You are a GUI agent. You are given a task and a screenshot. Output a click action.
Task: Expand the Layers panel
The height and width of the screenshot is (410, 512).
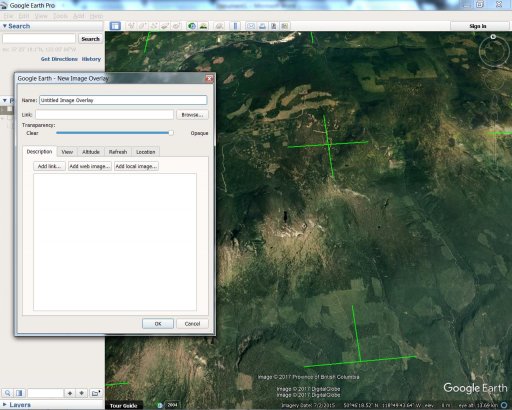tap(5, 405)
